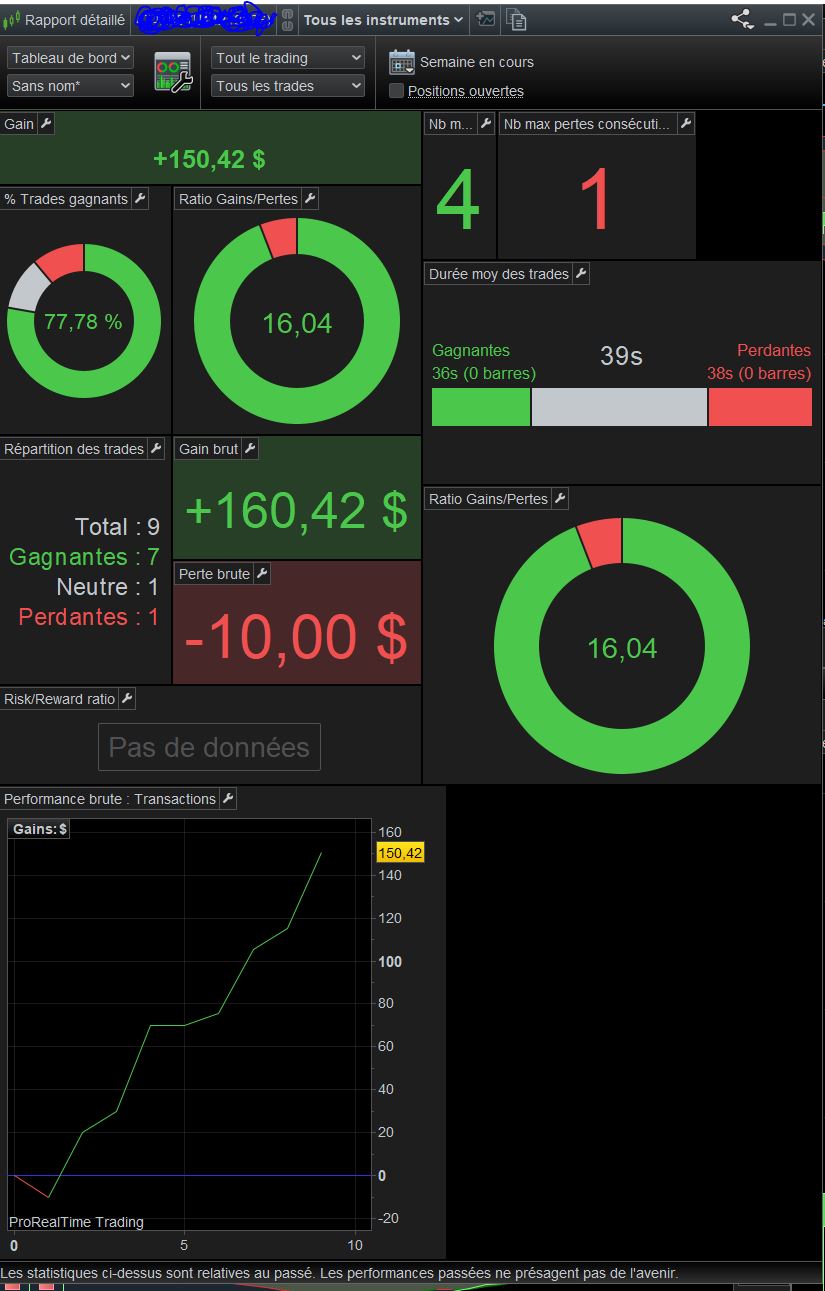Open settings wrench for Perte brute
The width and height of the screenshot is (825, 1291).
point(262,574)
